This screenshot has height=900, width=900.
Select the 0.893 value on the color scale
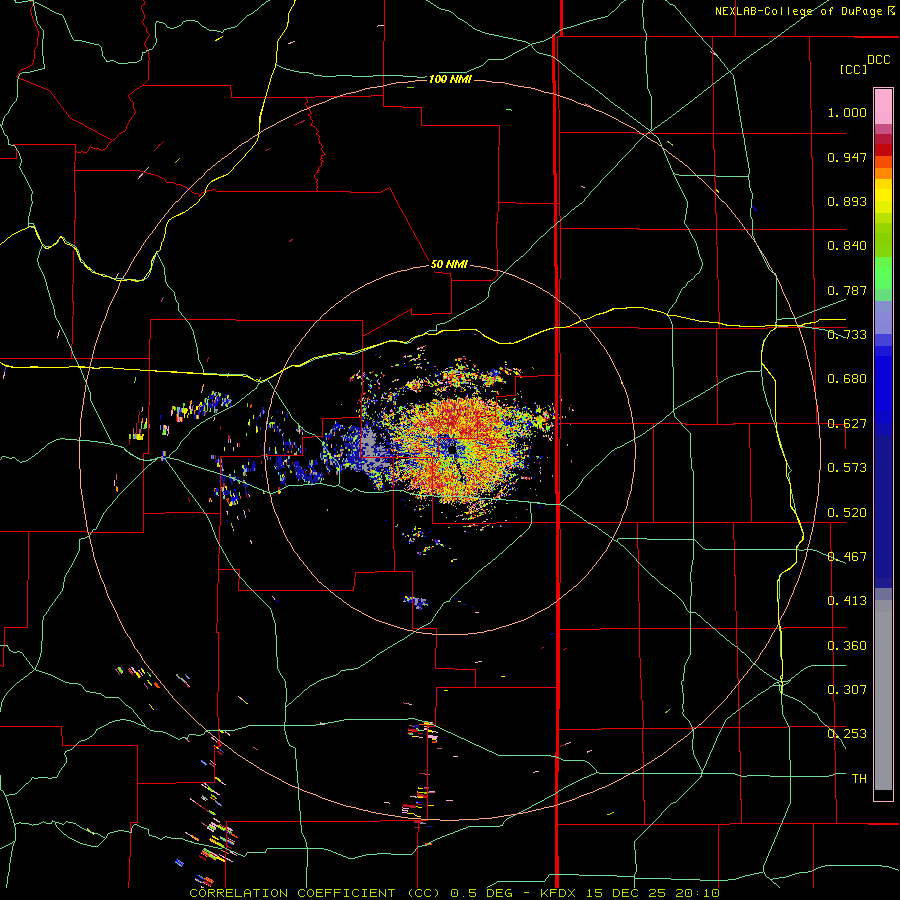click(x=847, y=201)
